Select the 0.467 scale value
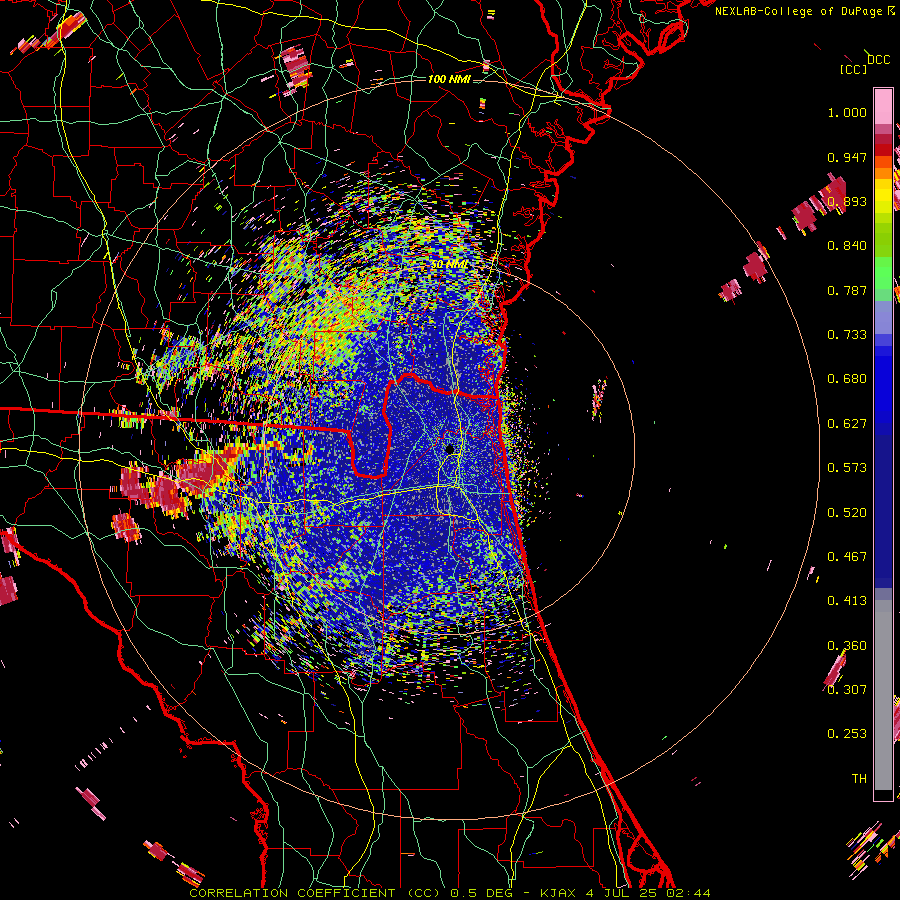The image size is (900, 900). pos(847,557)
